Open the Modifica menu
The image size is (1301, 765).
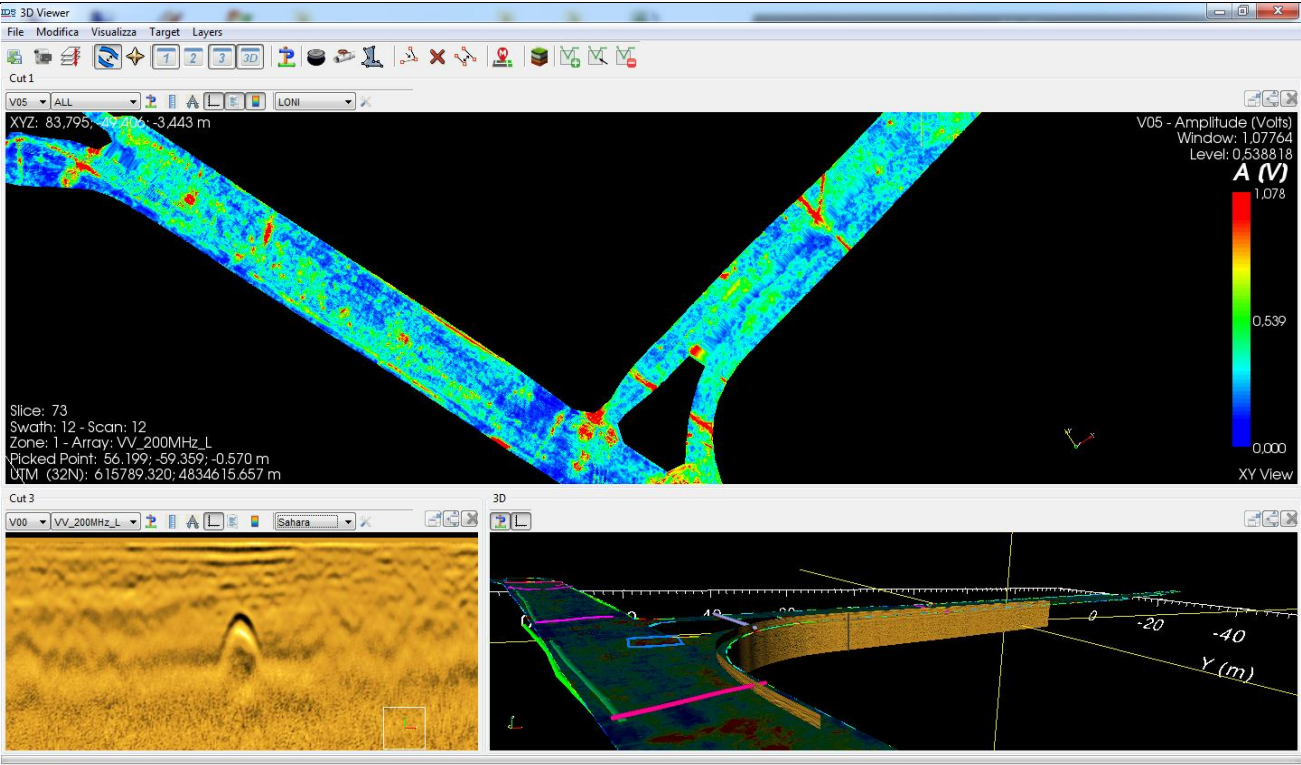tap(57, 32)
